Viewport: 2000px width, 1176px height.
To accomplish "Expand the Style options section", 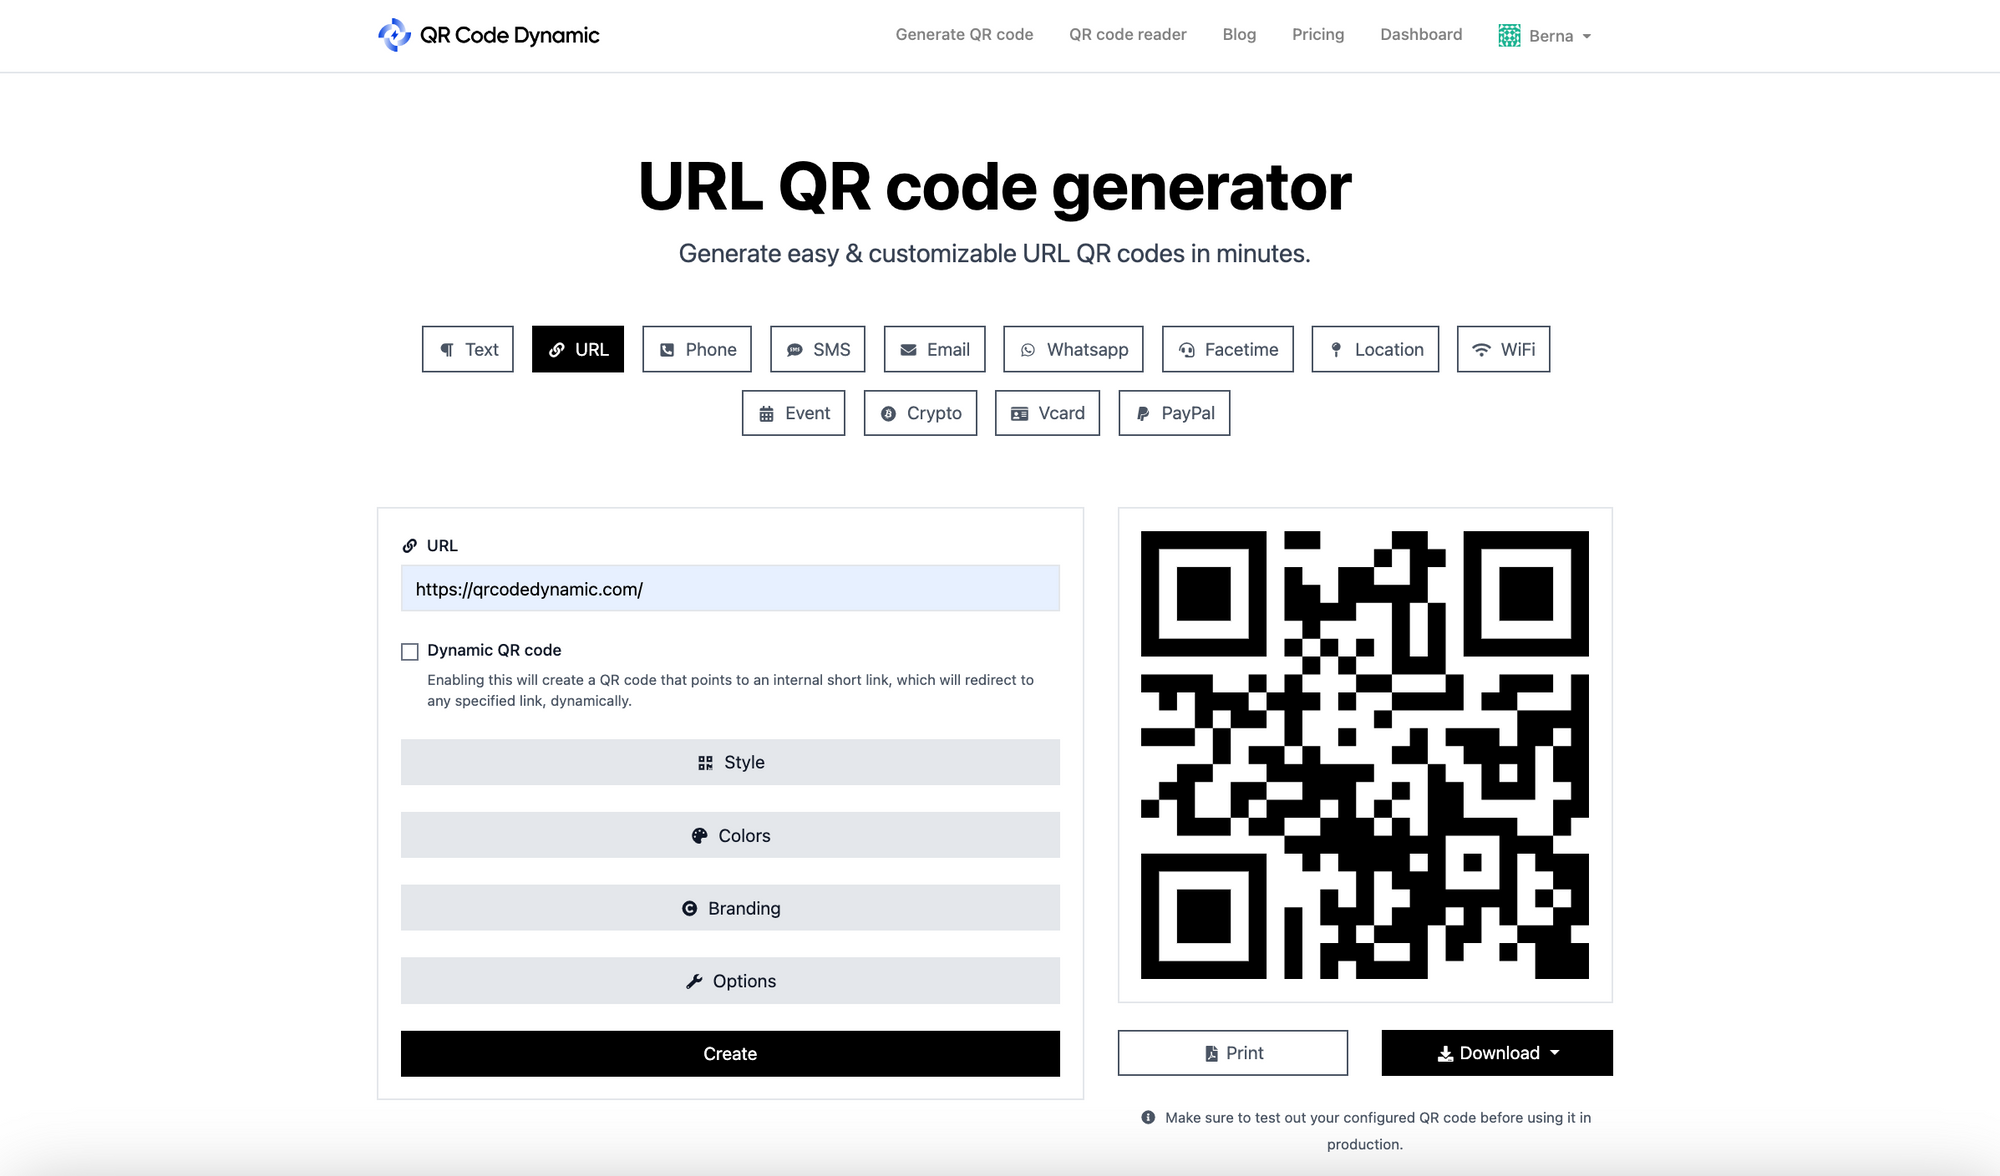I will tap(729, 762).
